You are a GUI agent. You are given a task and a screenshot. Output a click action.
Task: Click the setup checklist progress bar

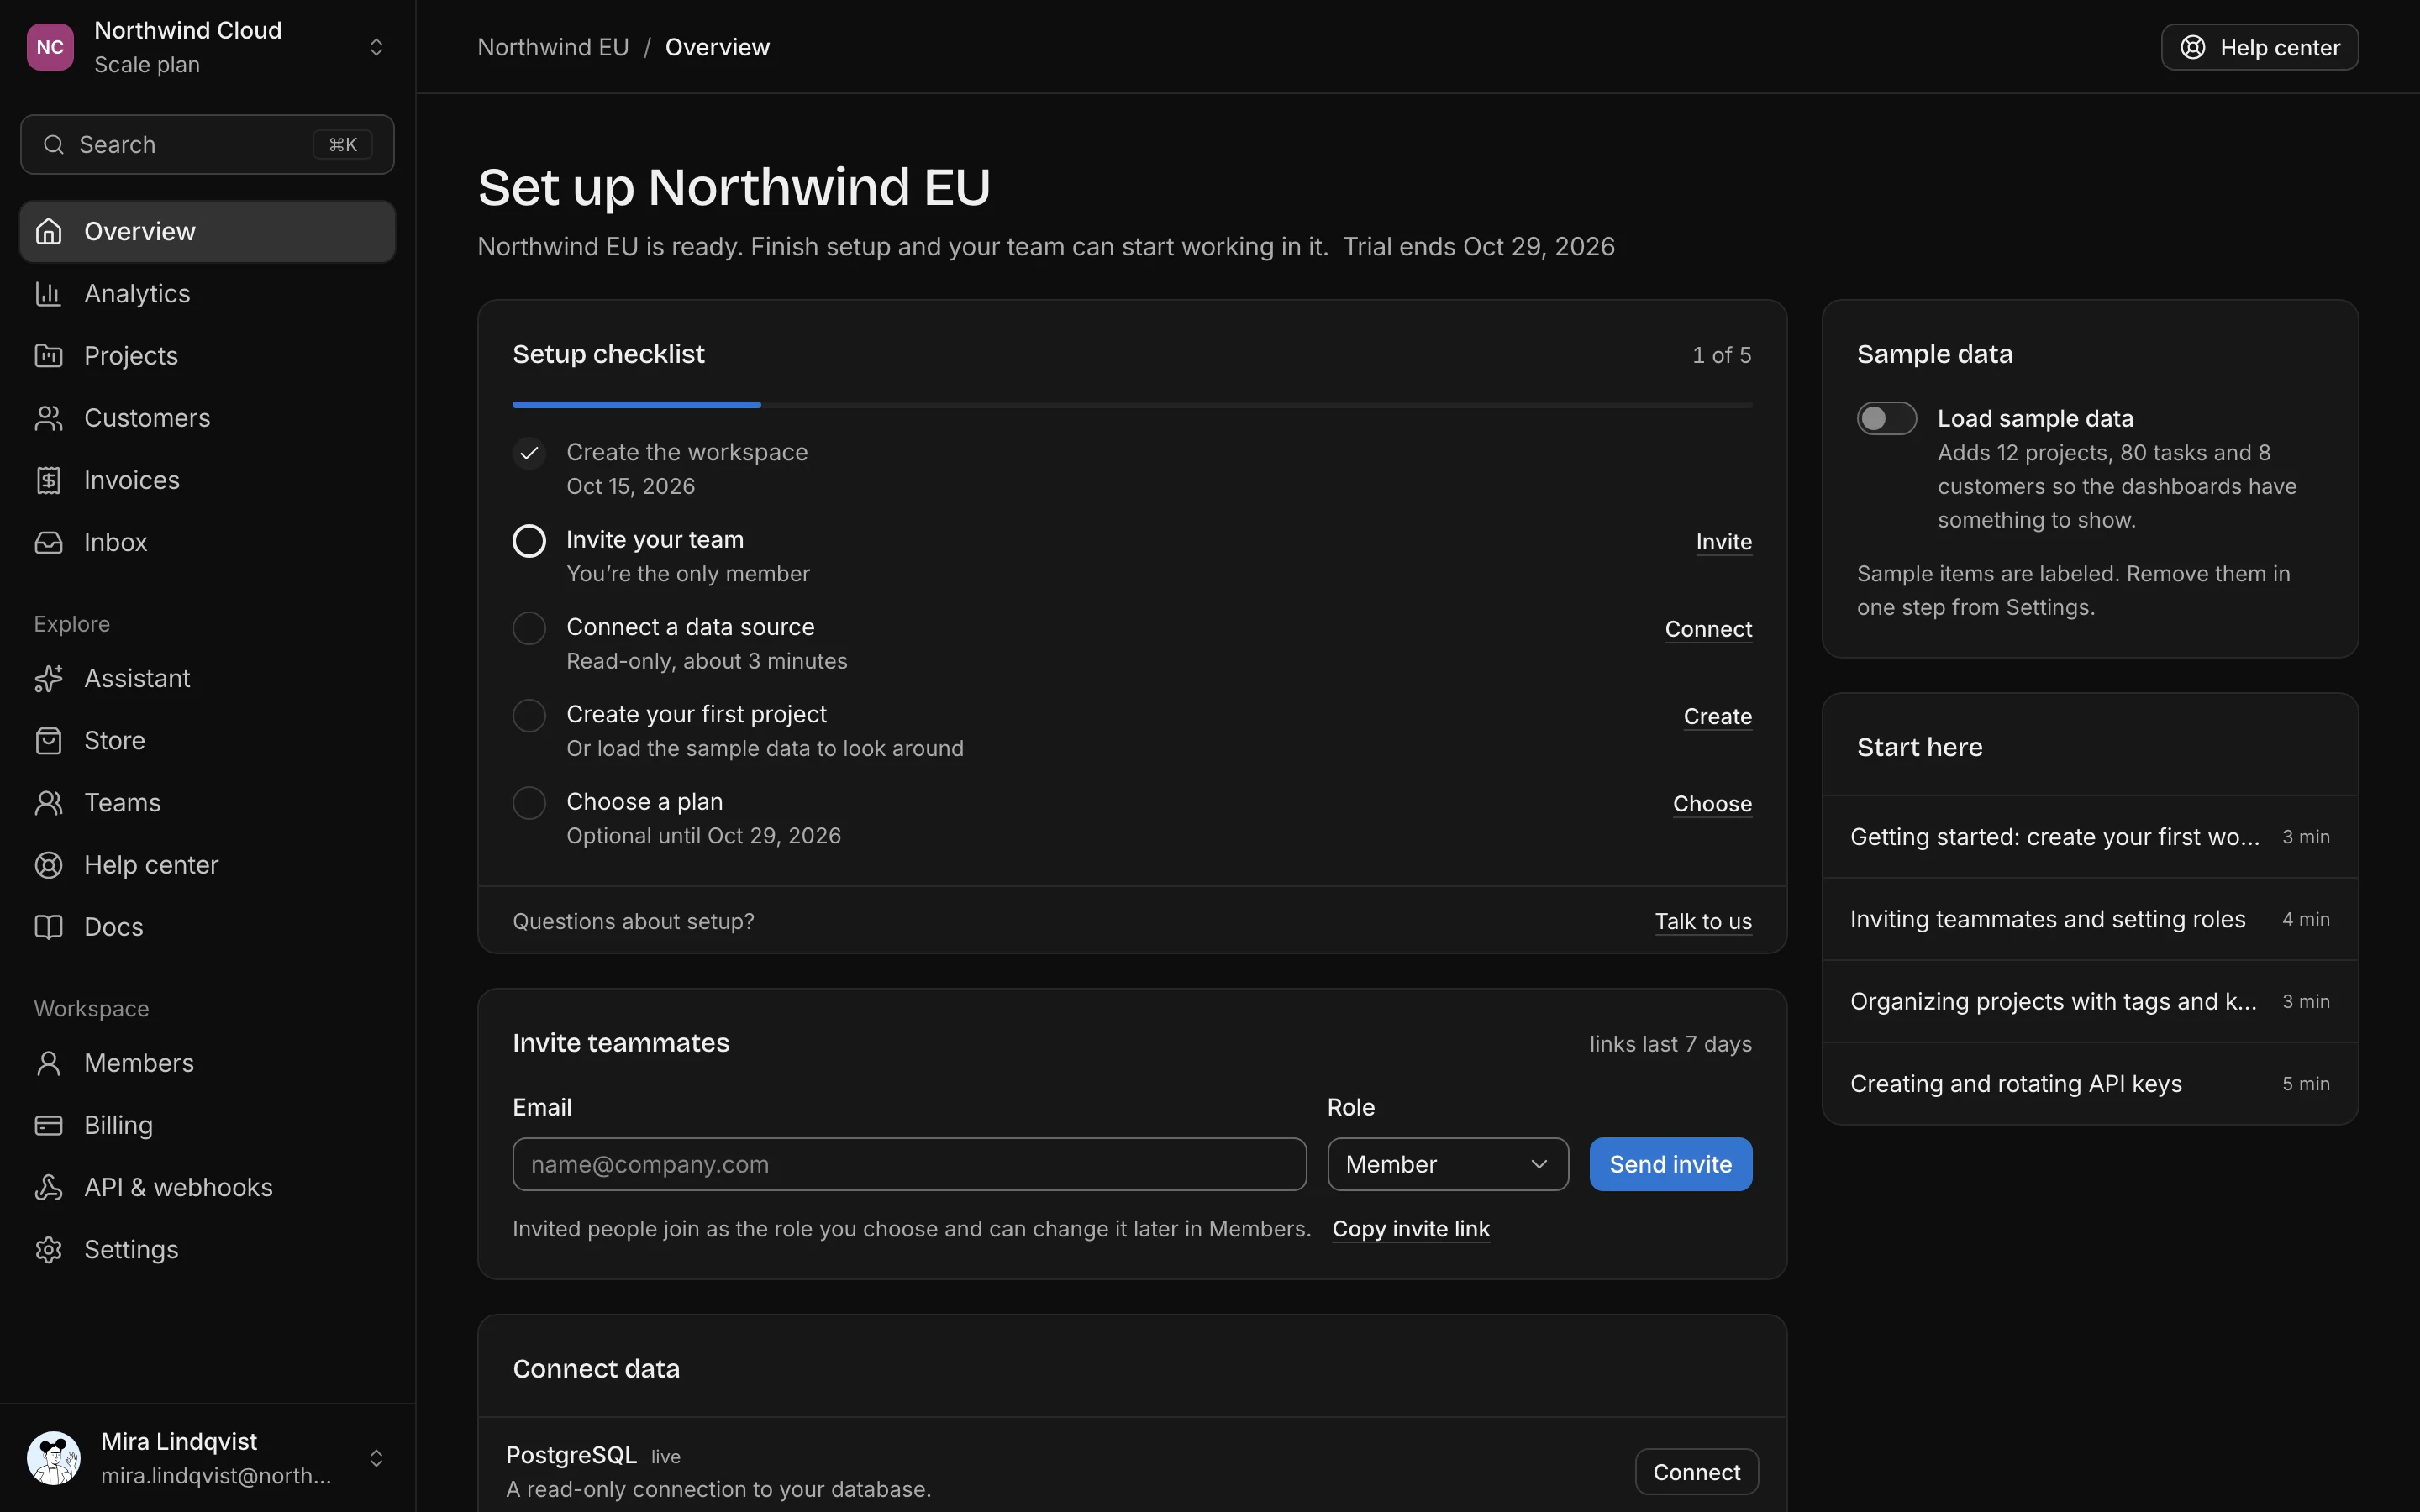pyautogui.click(x=1132, y=405)
